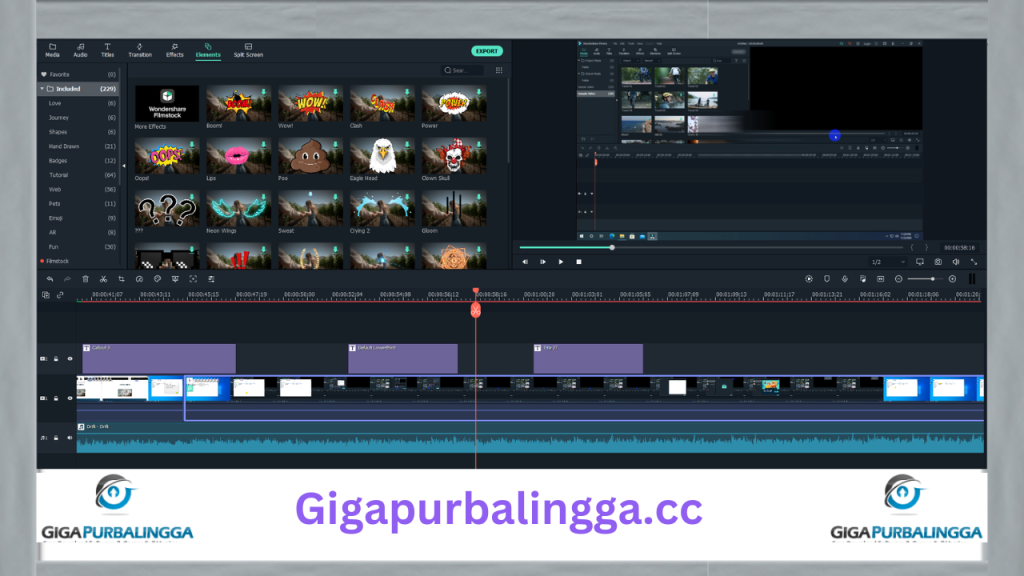The width and height of the screenshot is (1024, 576).
Task: Click the Delete trash icon
Action: pos(85,279)
